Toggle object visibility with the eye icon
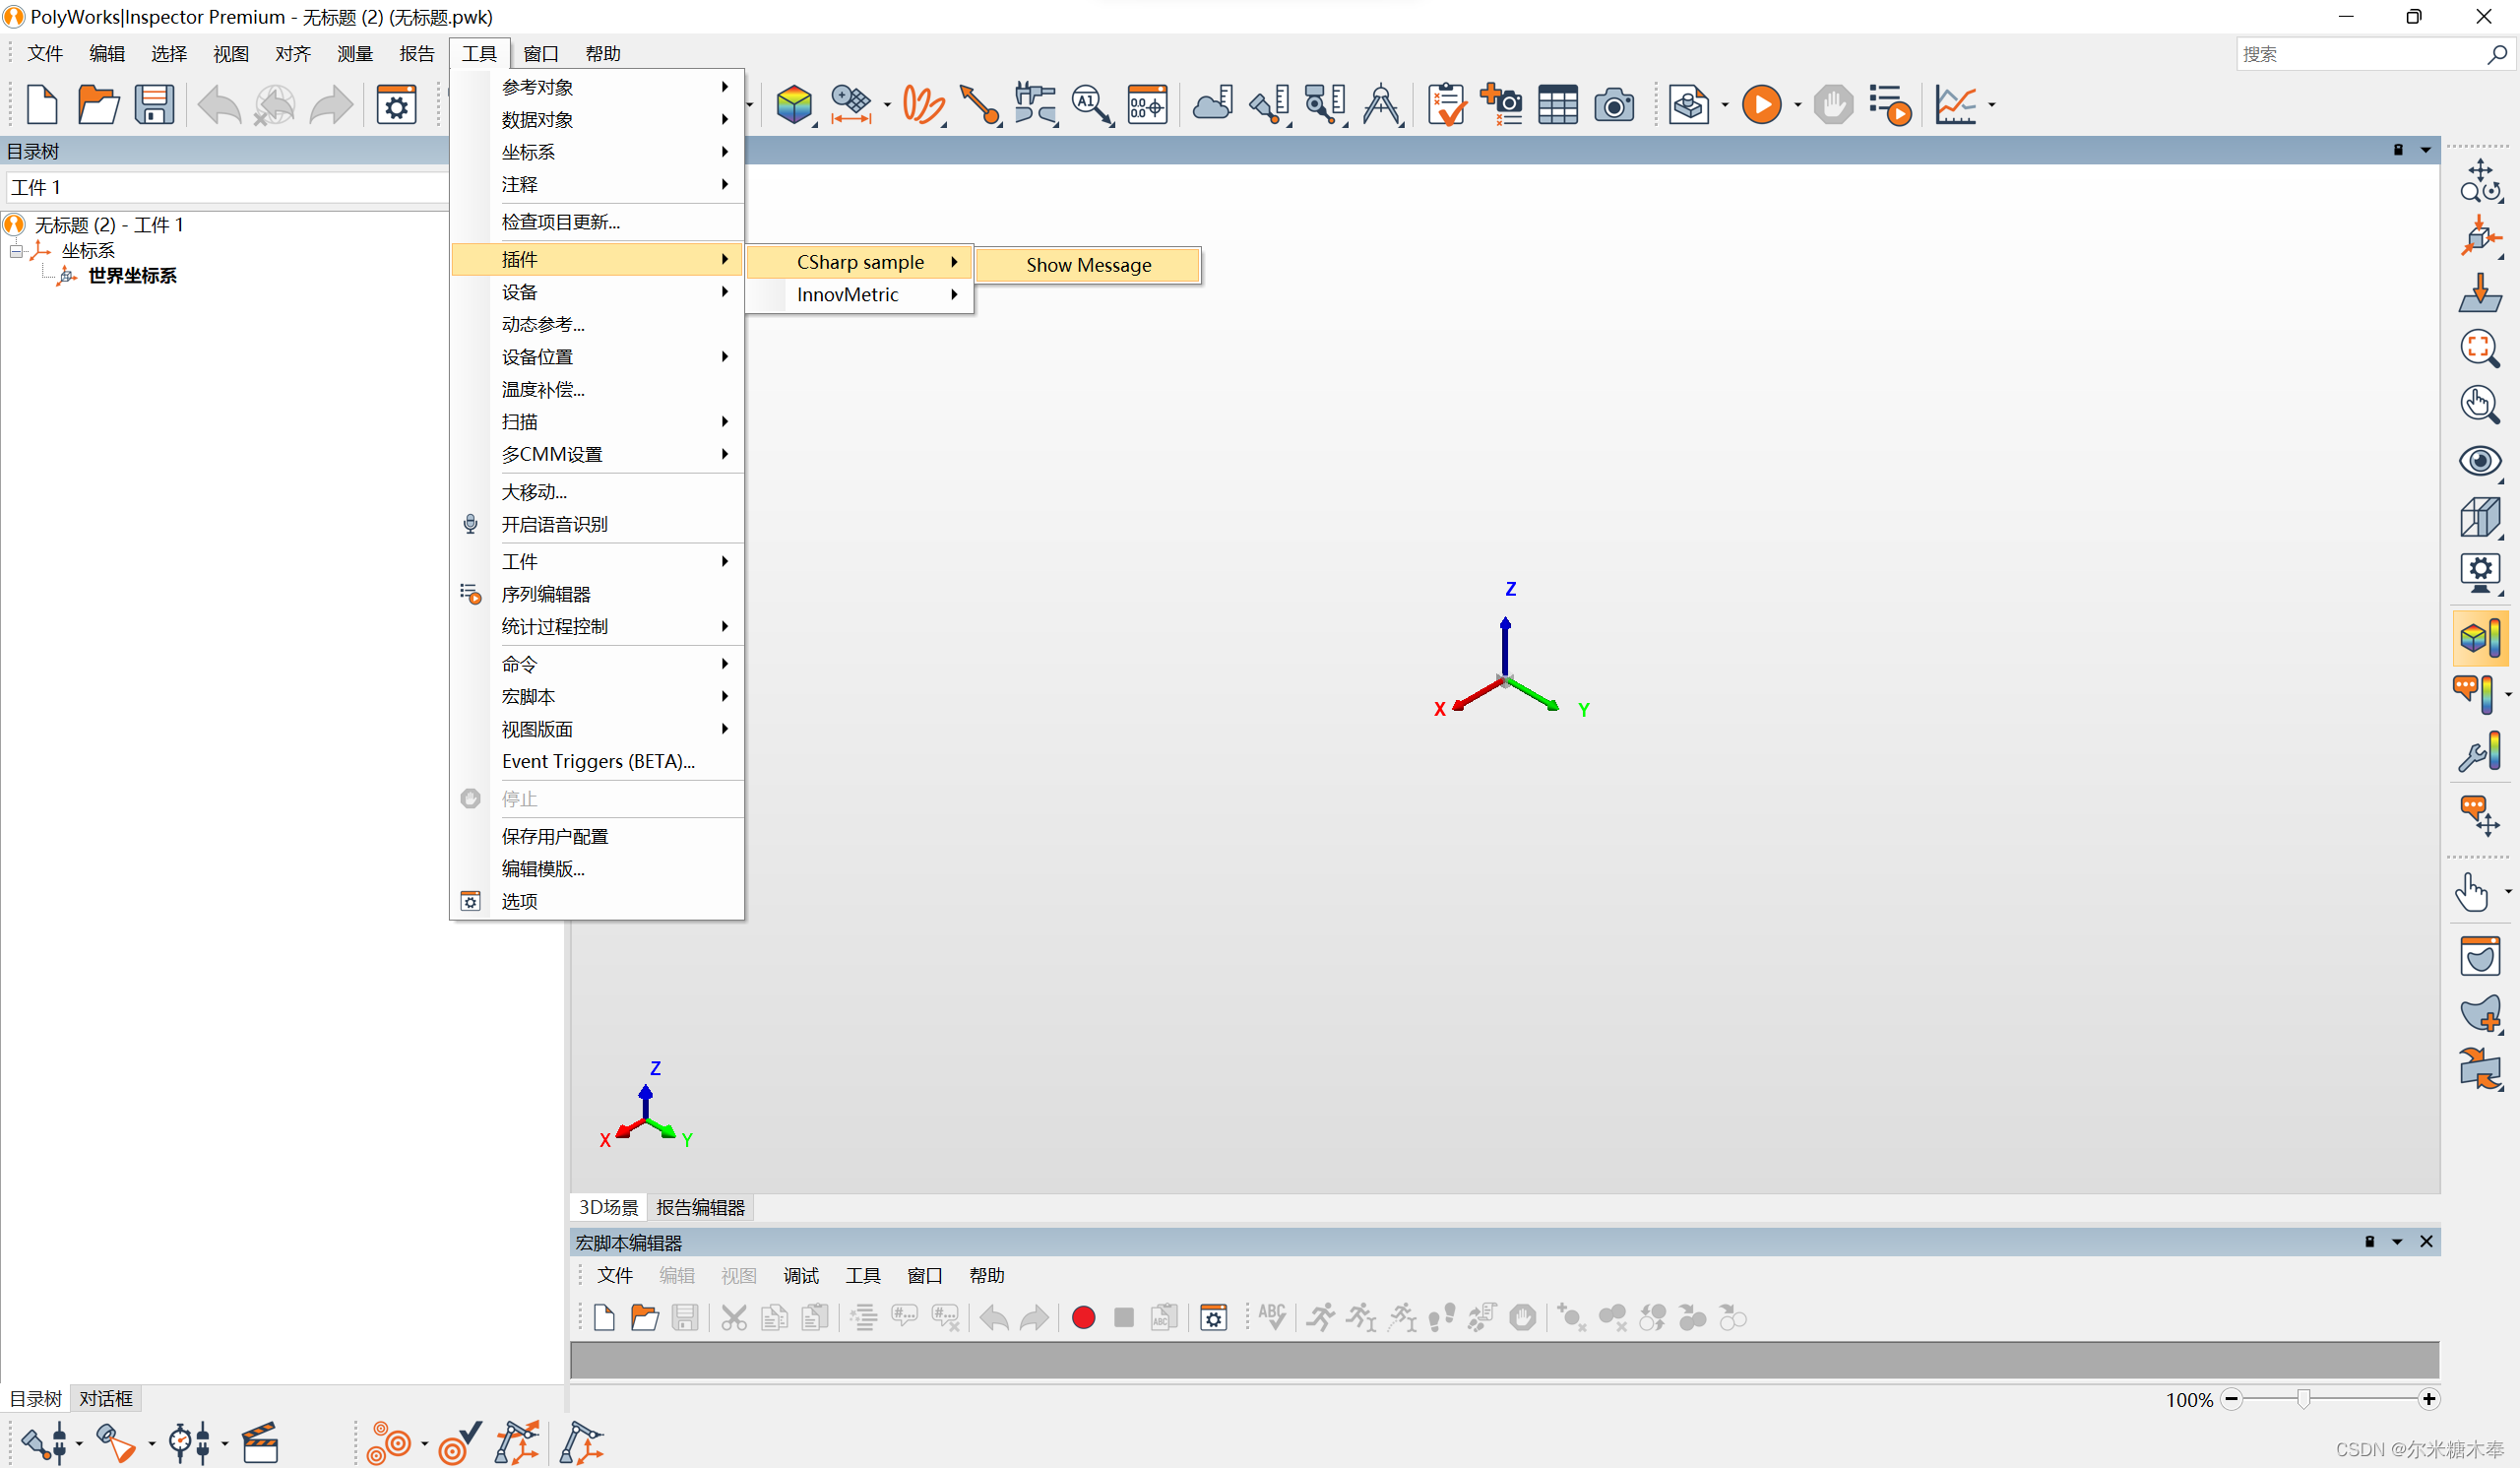Viewport: 2520px width, 1468px height. [2481, 461]
